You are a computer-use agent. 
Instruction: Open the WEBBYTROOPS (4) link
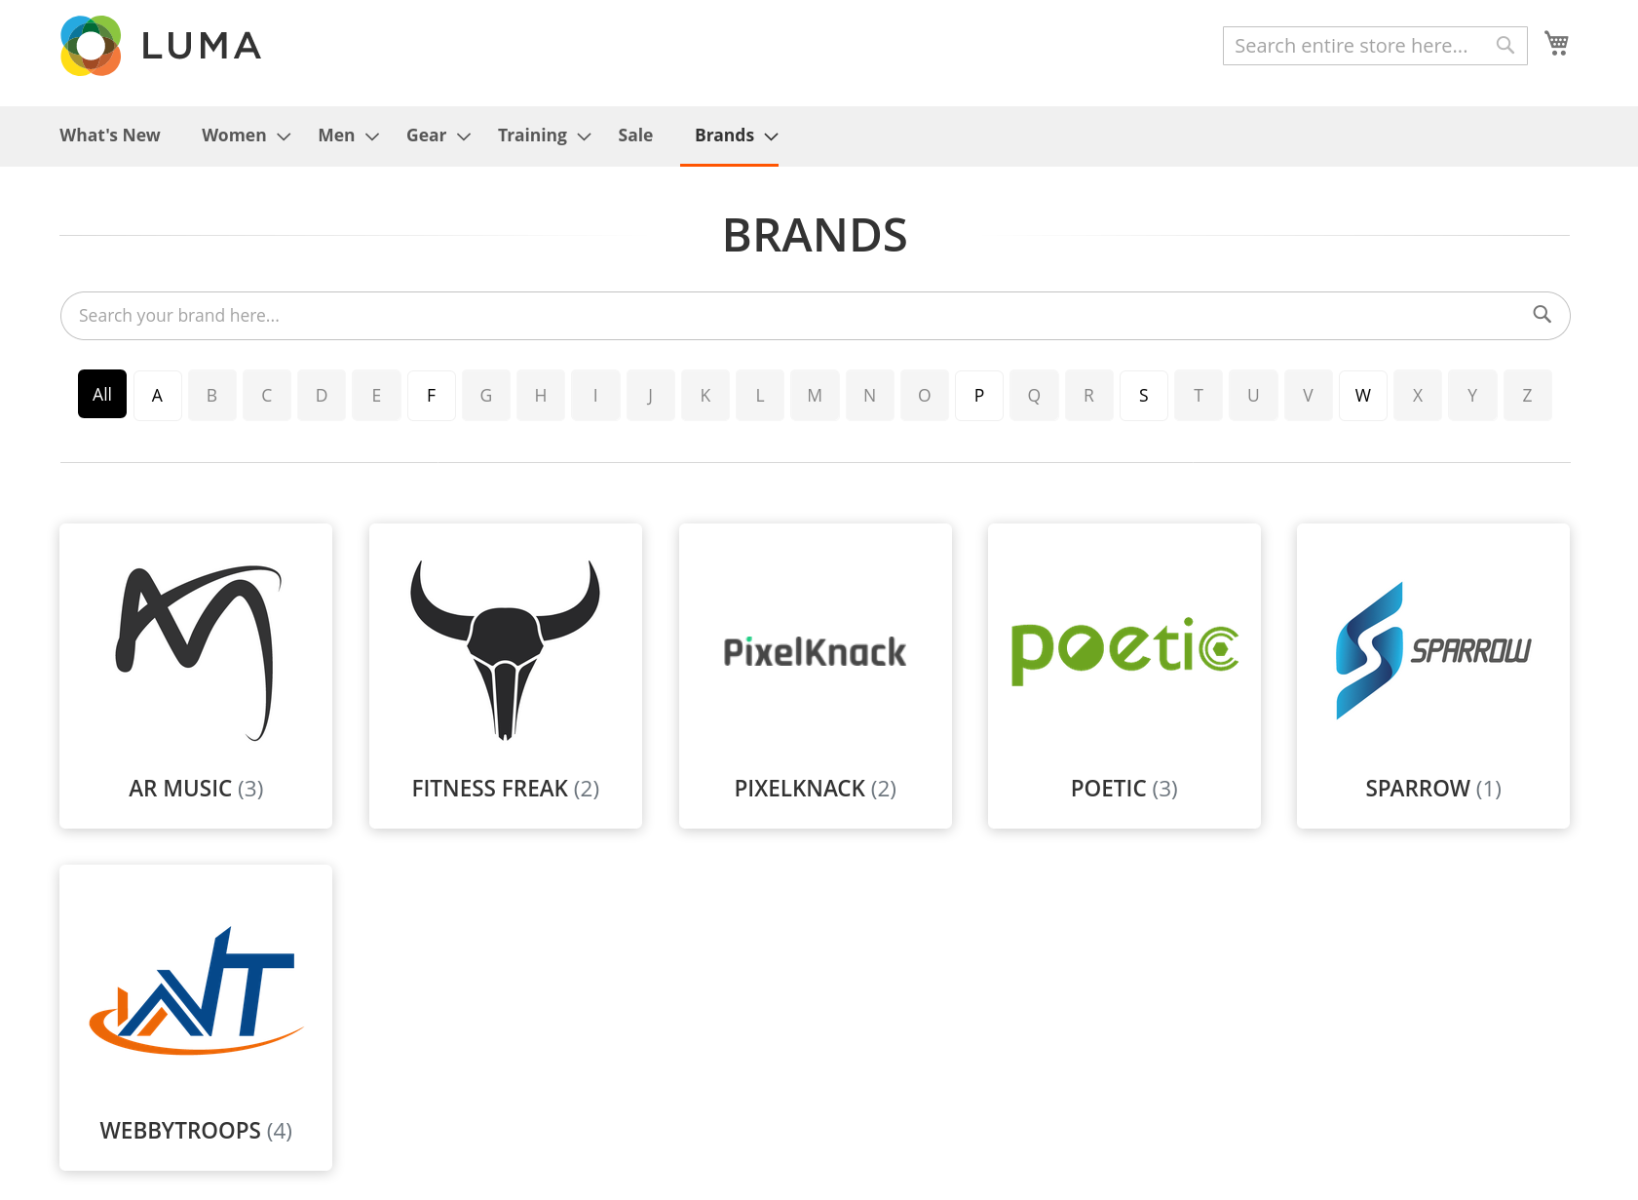pyautogui.click(x=196, y=1130)
